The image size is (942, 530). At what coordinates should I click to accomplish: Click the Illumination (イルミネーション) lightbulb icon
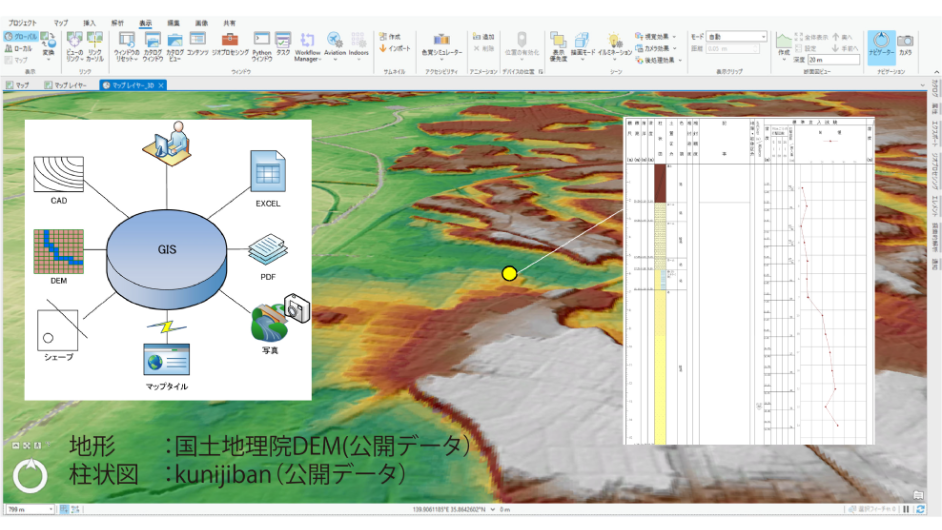pyautogui.click(x=614, y=40)
